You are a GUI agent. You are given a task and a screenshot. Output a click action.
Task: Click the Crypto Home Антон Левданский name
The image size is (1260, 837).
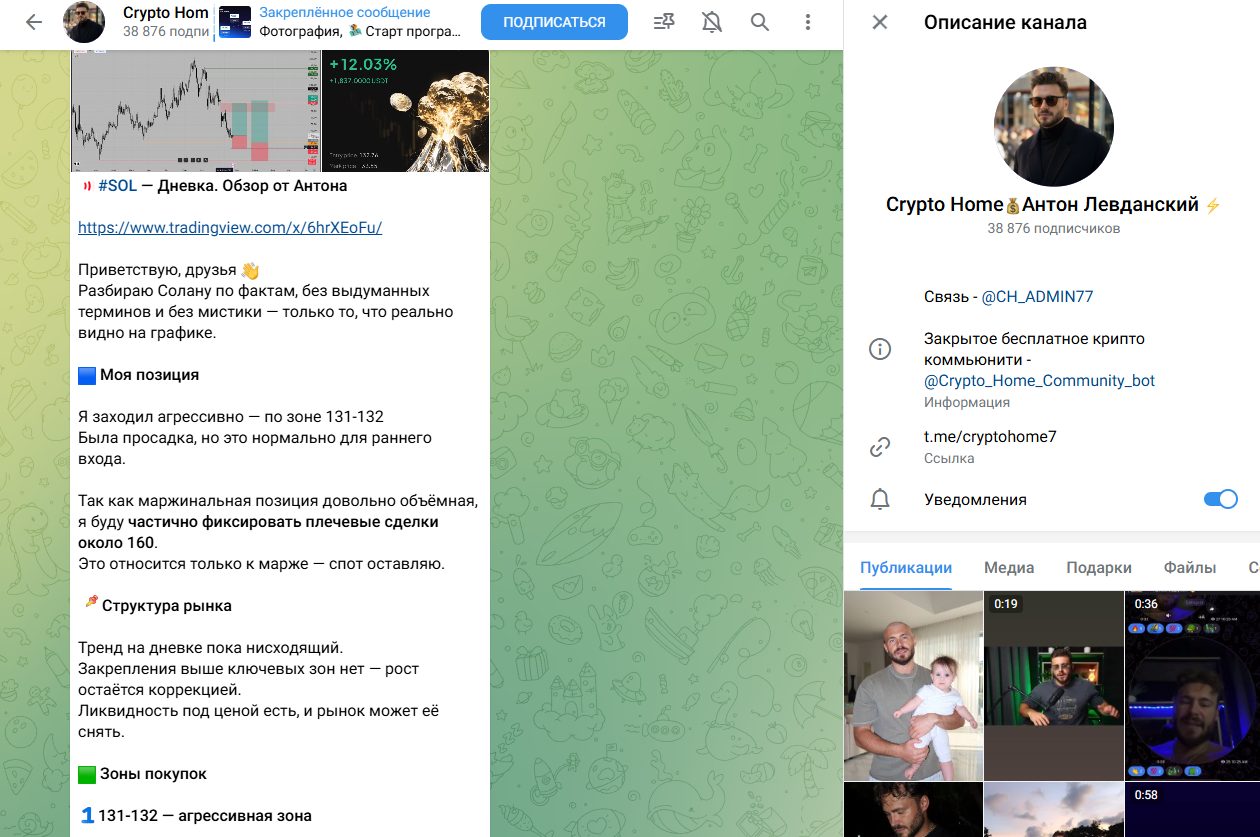(x=1053, y=204)
